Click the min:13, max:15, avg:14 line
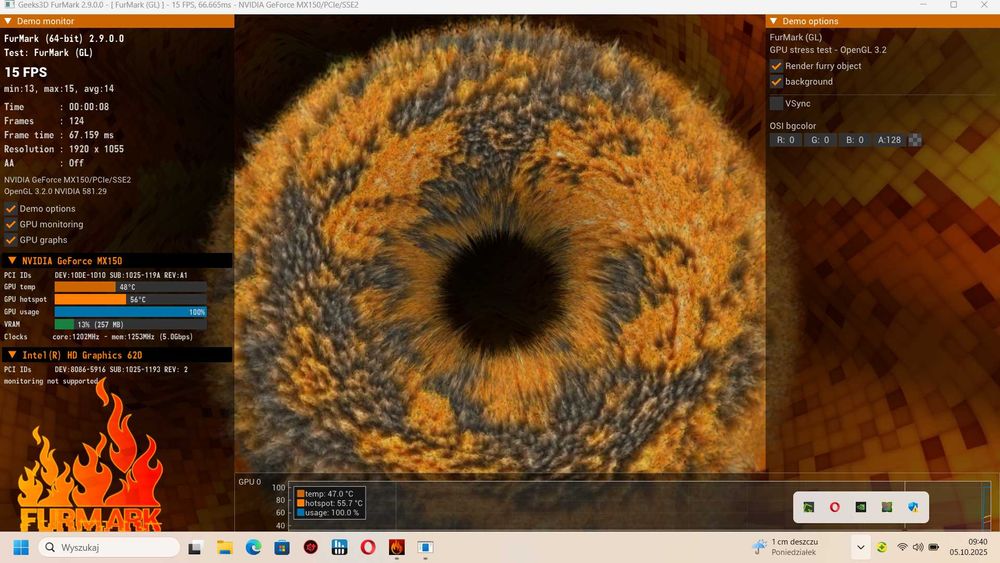This screenshot has height=563, width=1000. click(x=59, y=89)
